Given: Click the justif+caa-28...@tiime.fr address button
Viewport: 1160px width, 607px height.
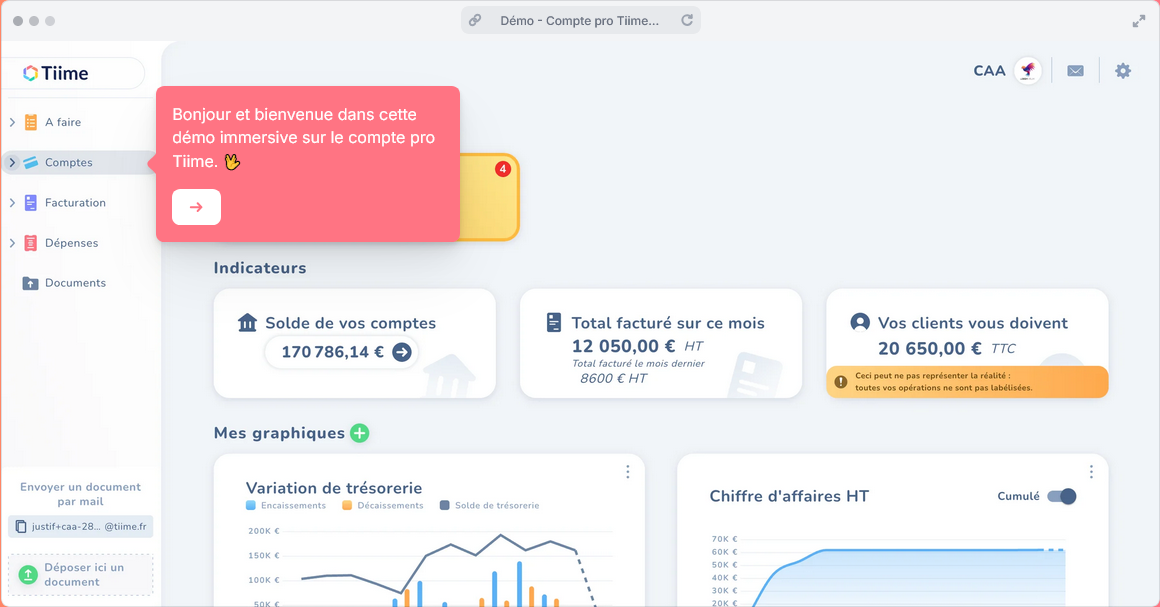Looking at the screenshot, I should tap(81, 527).
